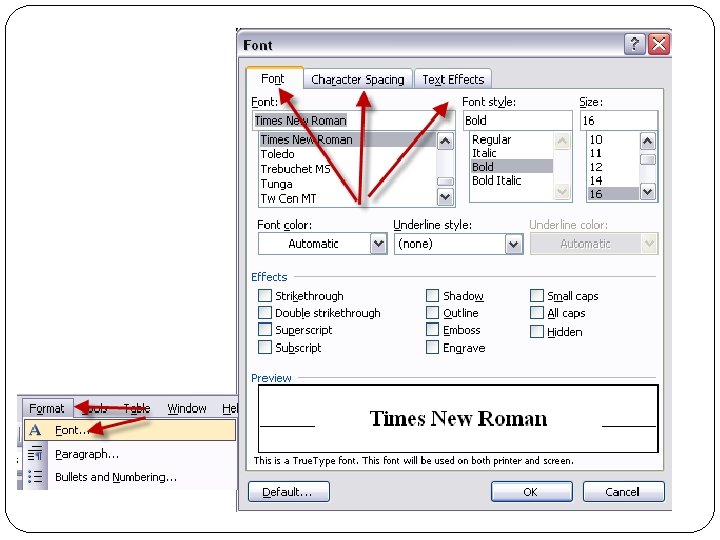Tick the Superscript checkbox
Screen dimensions: 720x540
pos(264,330)
